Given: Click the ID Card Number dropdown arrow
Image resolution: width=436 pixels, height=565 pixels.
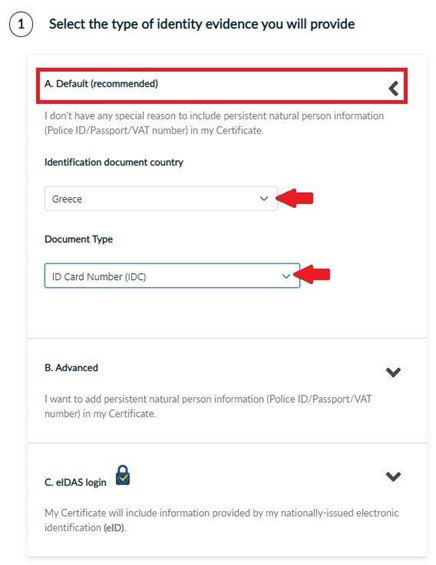Looking at the screenshot, I should 286,276.
